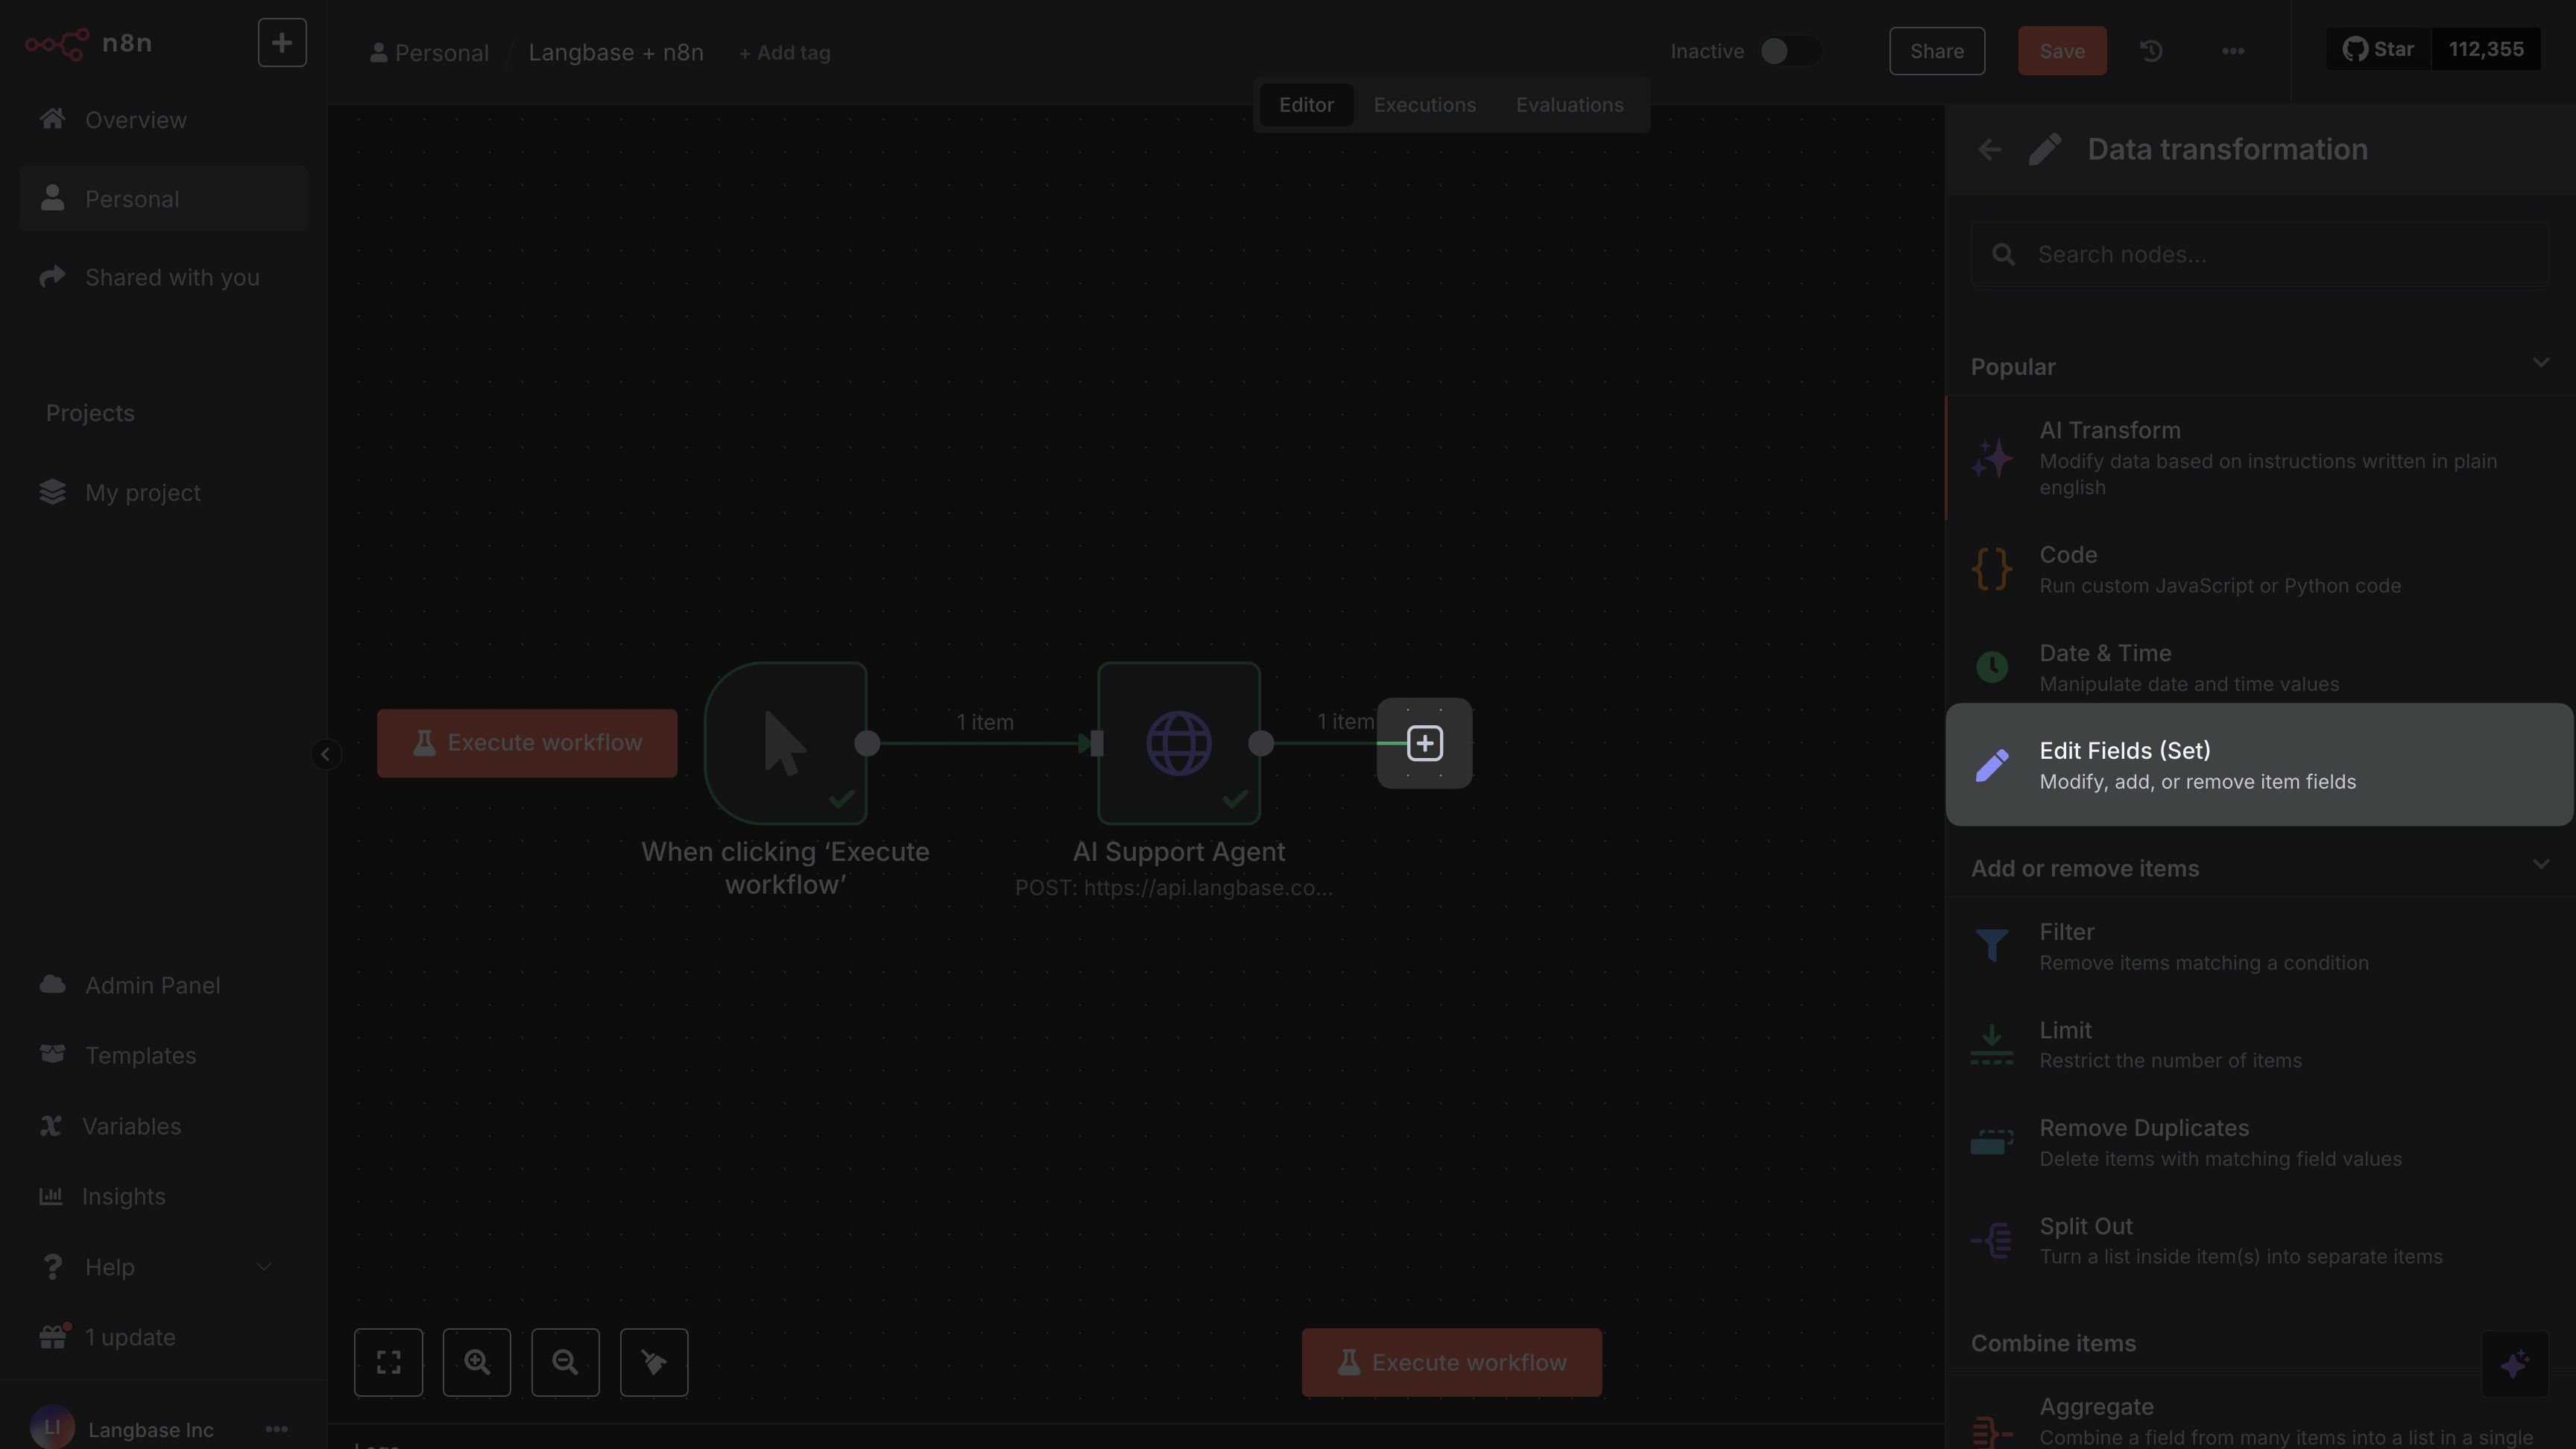2576x1449 pixels.
Task: Switch to the Editor tab
Action: tap(1306, 105)
